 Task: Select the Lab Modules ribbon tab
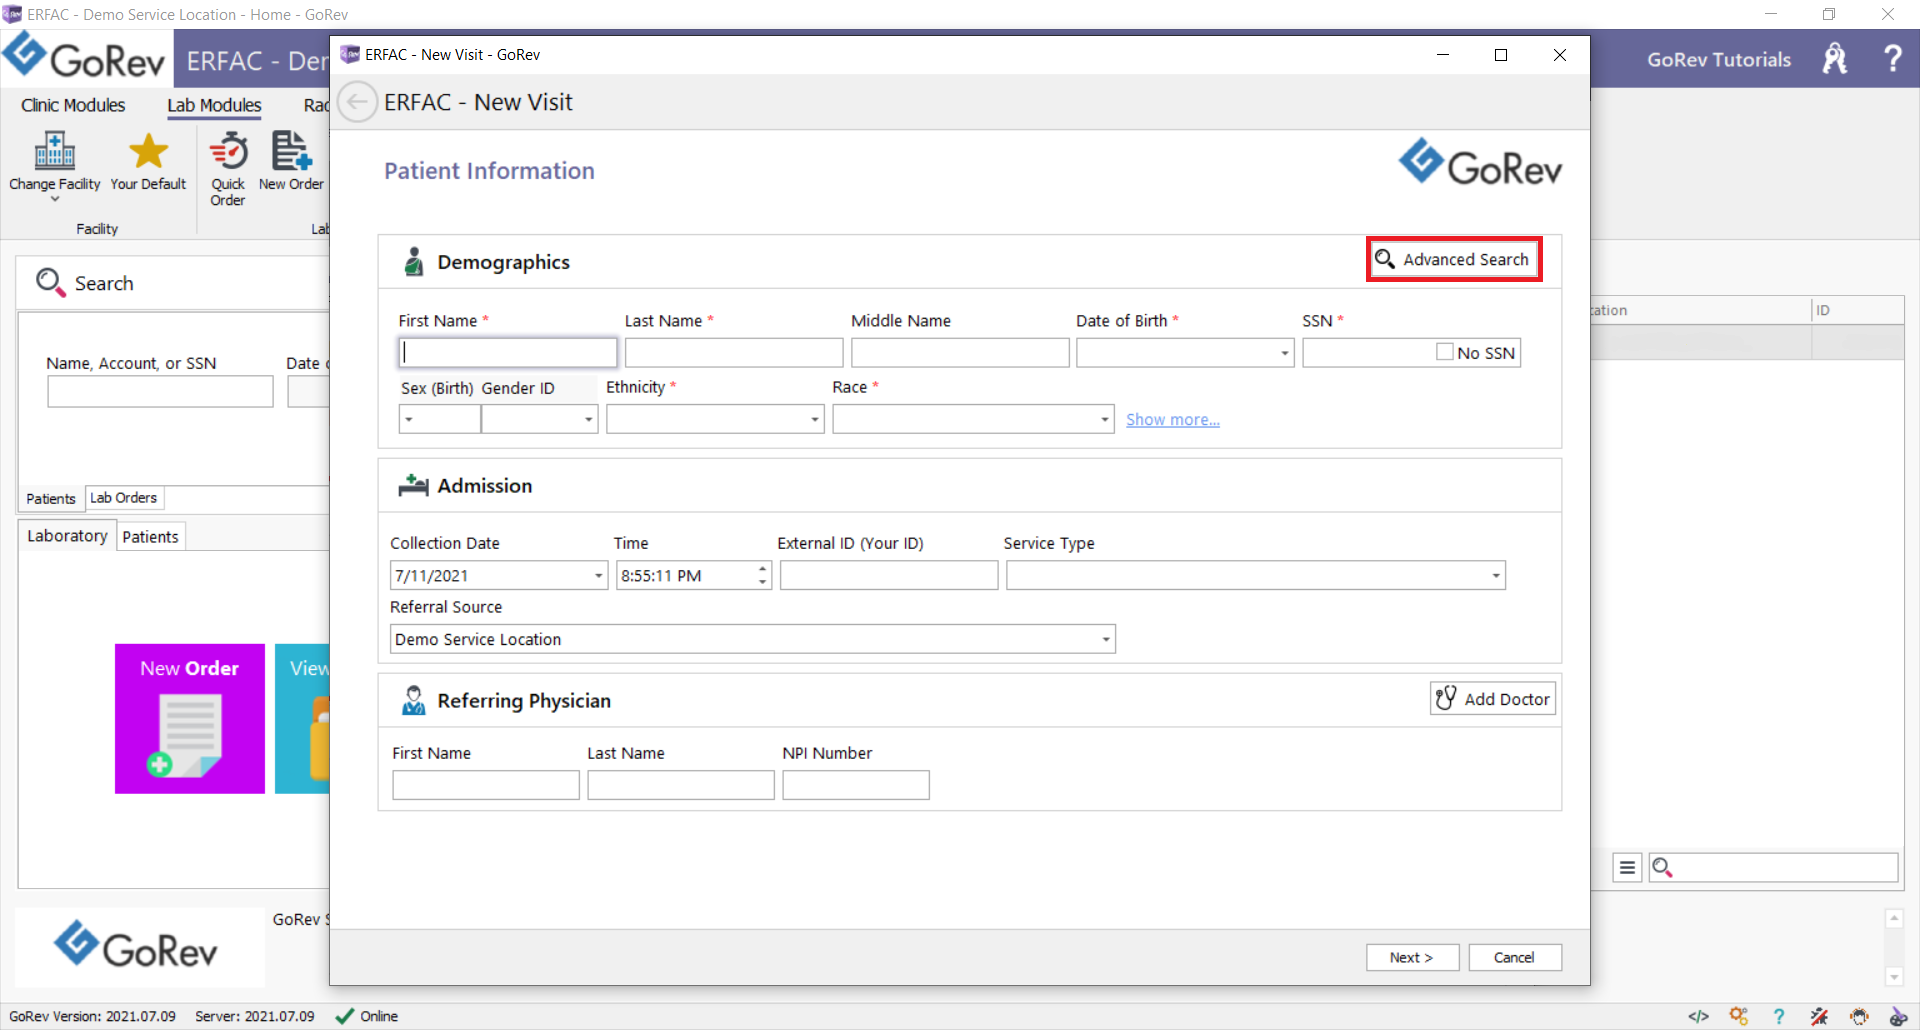(214, 105)
